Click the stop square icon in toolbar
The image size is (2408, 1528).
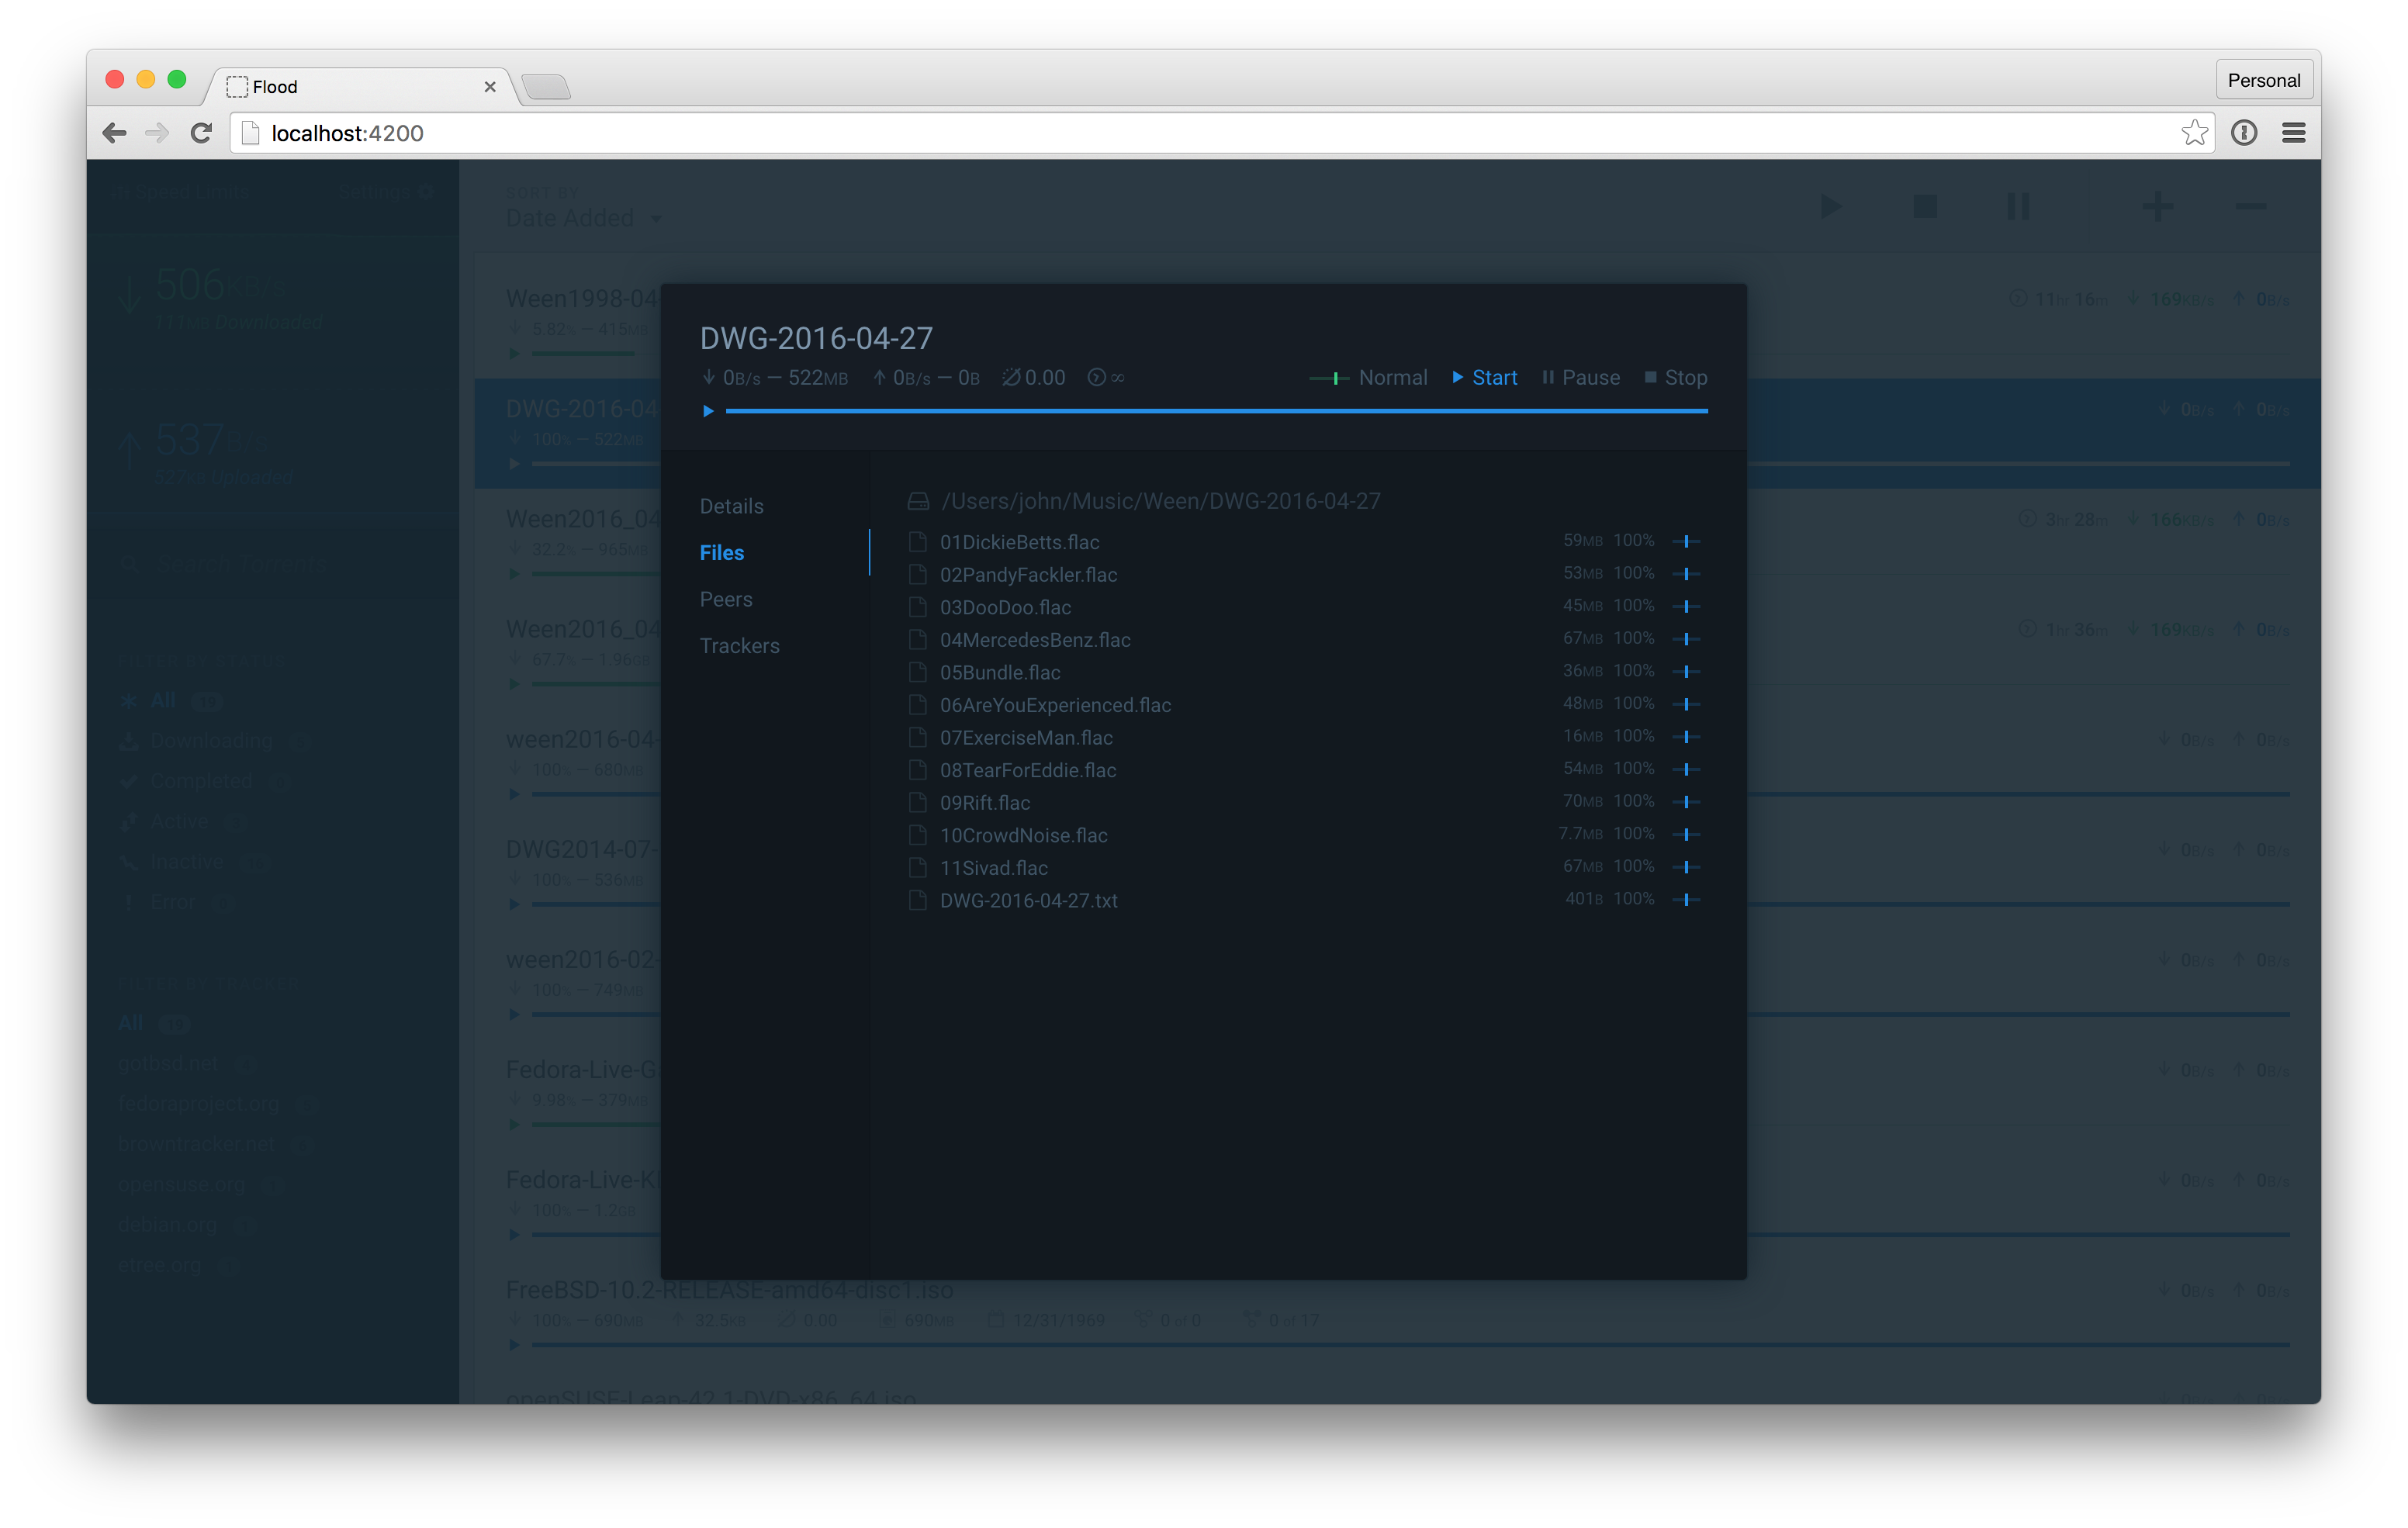(1925, 207)
